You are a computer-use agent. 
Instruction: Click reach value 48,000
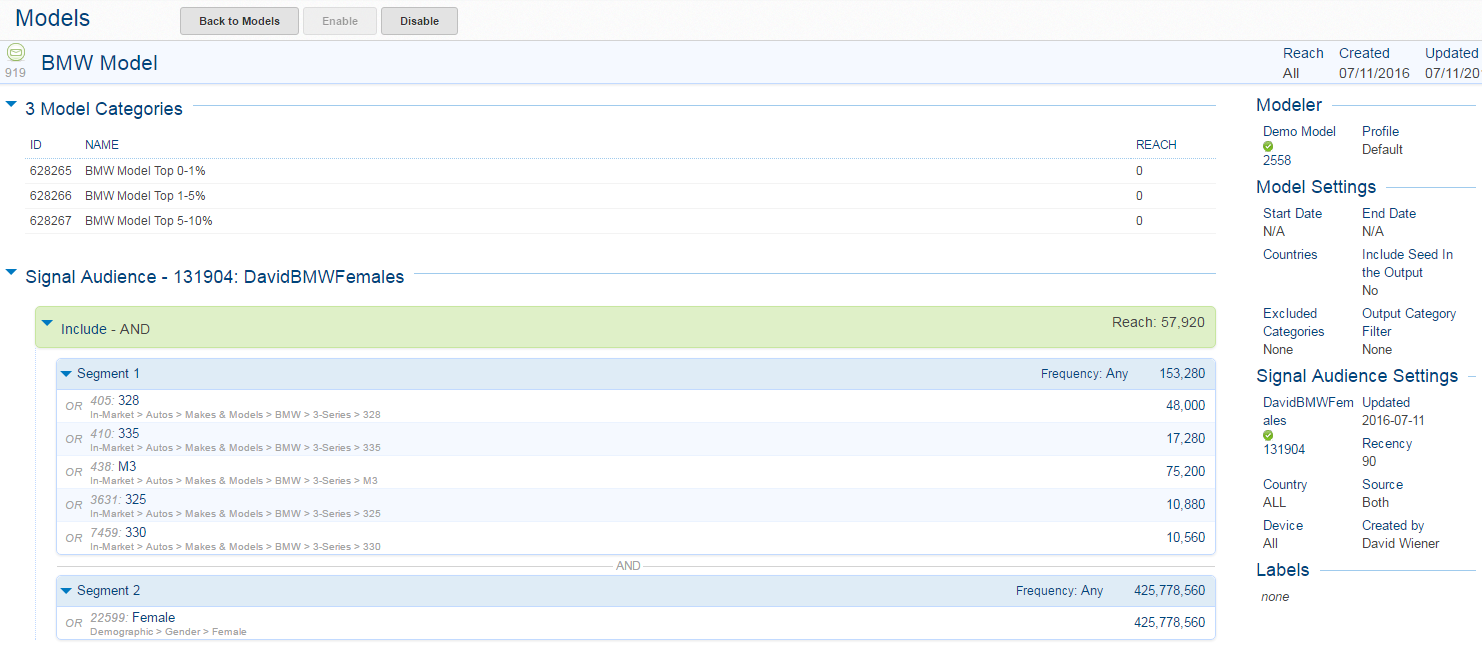(x=1185, y=406)
